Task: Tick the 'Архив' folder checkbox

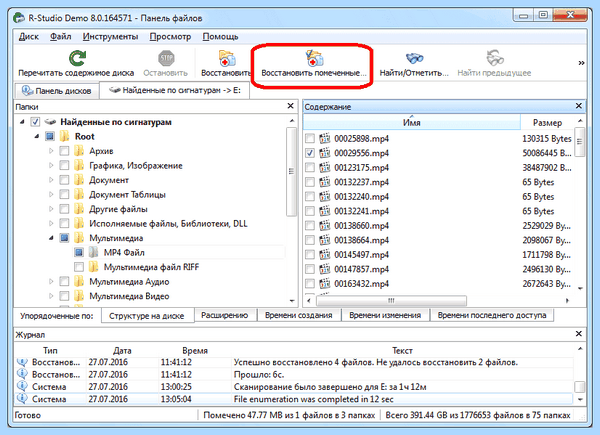Action: (64, 151)
